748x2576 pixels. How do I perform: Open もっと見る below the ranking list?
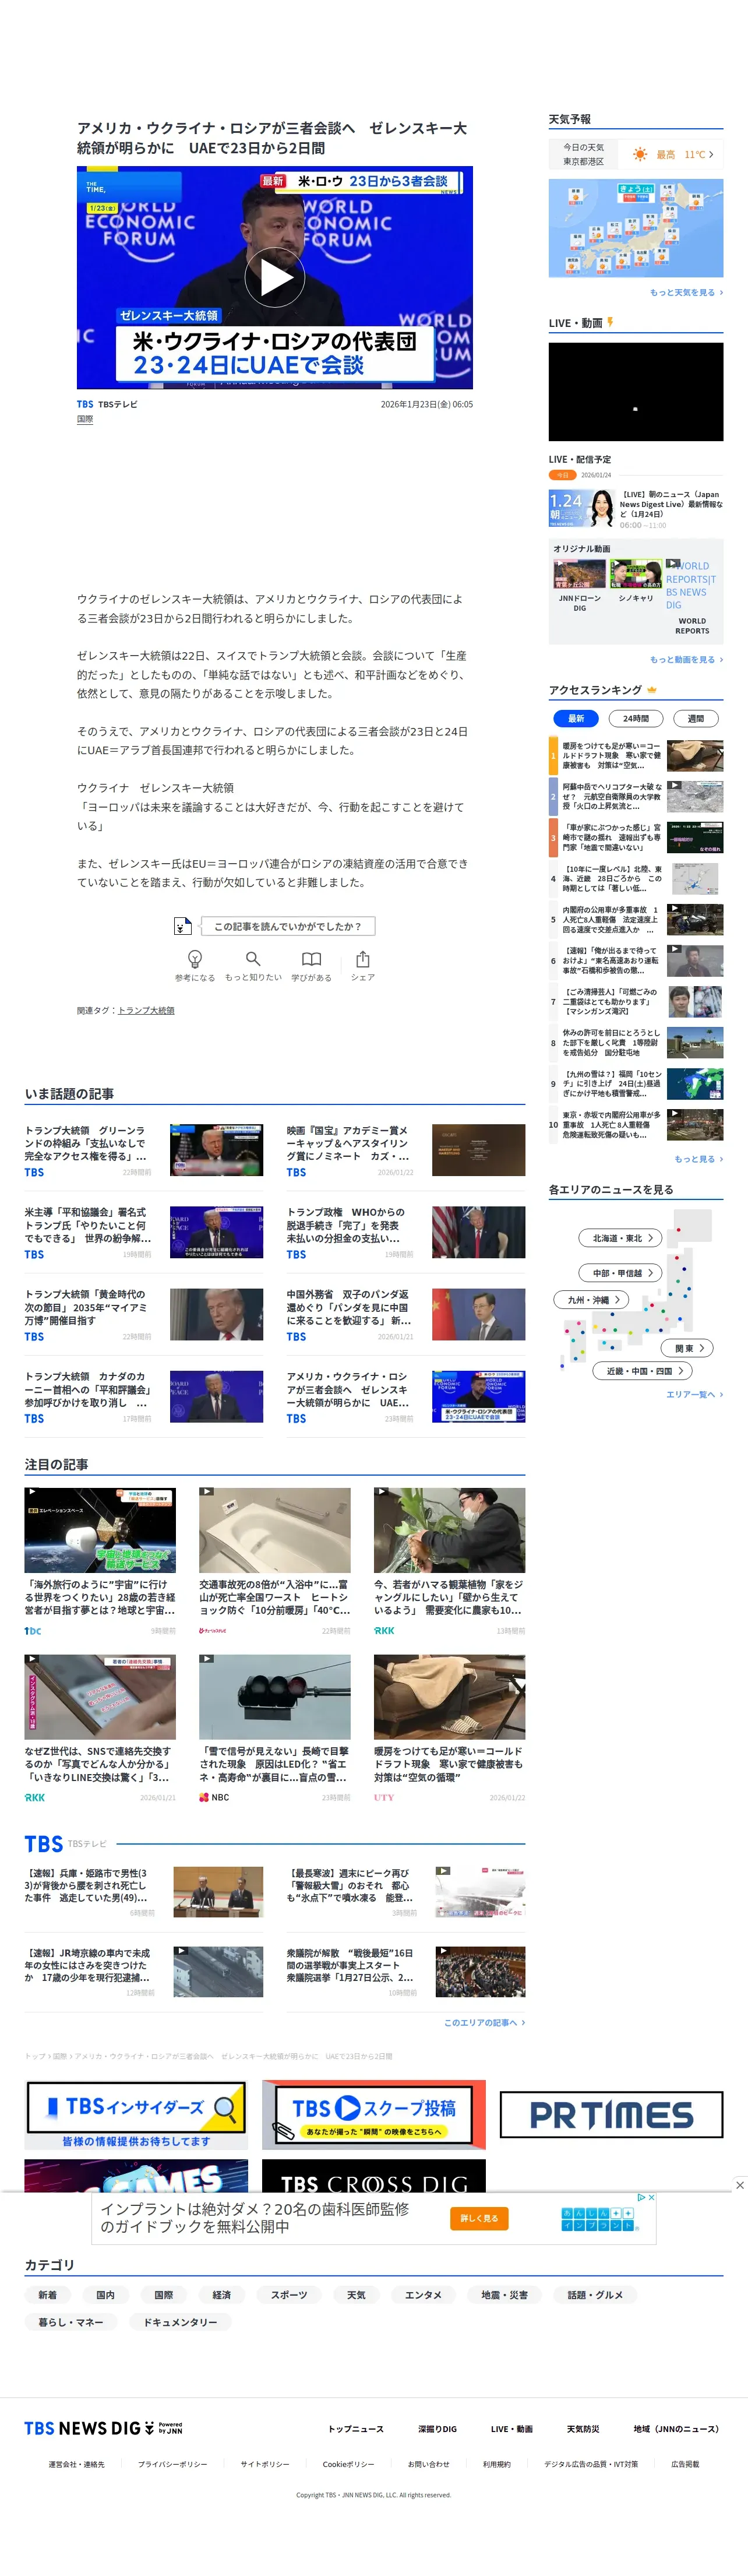point(698,1158)
